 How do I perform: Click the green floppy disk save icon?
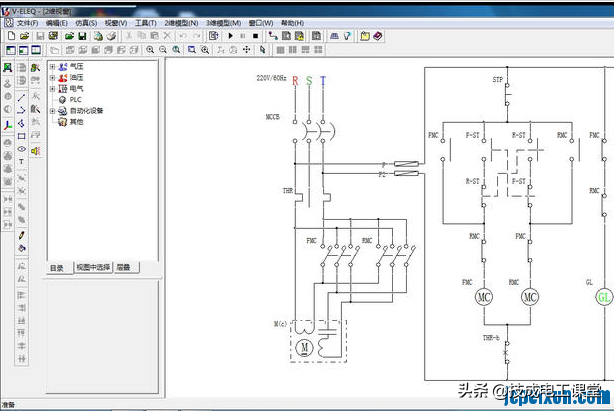coord(82,36)
